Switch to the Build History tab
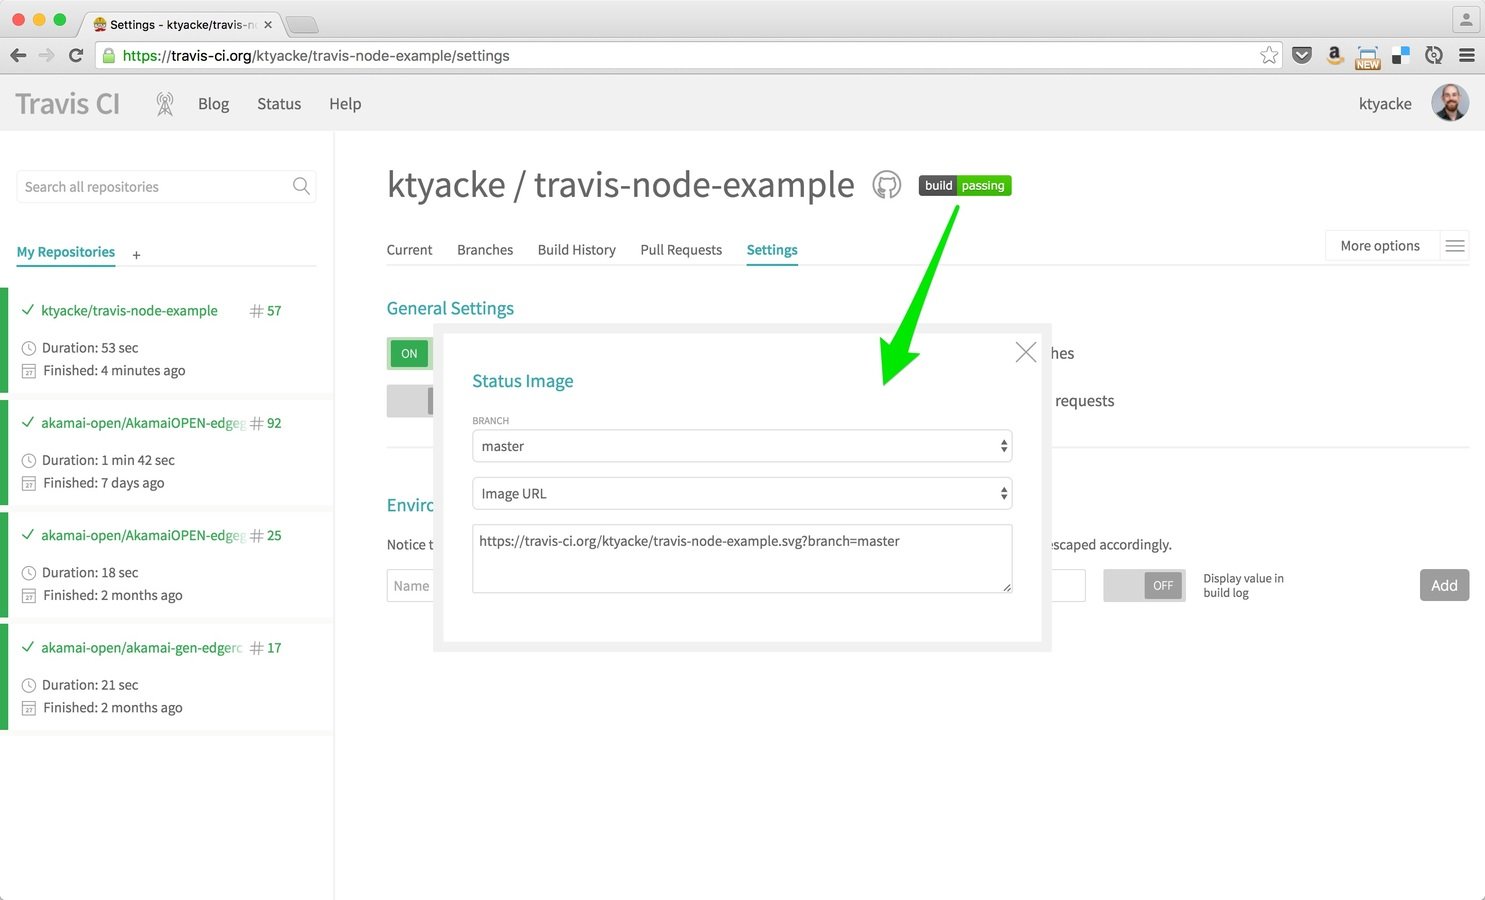The width and height of the screenshot is (1485, 900). point(577,250)
